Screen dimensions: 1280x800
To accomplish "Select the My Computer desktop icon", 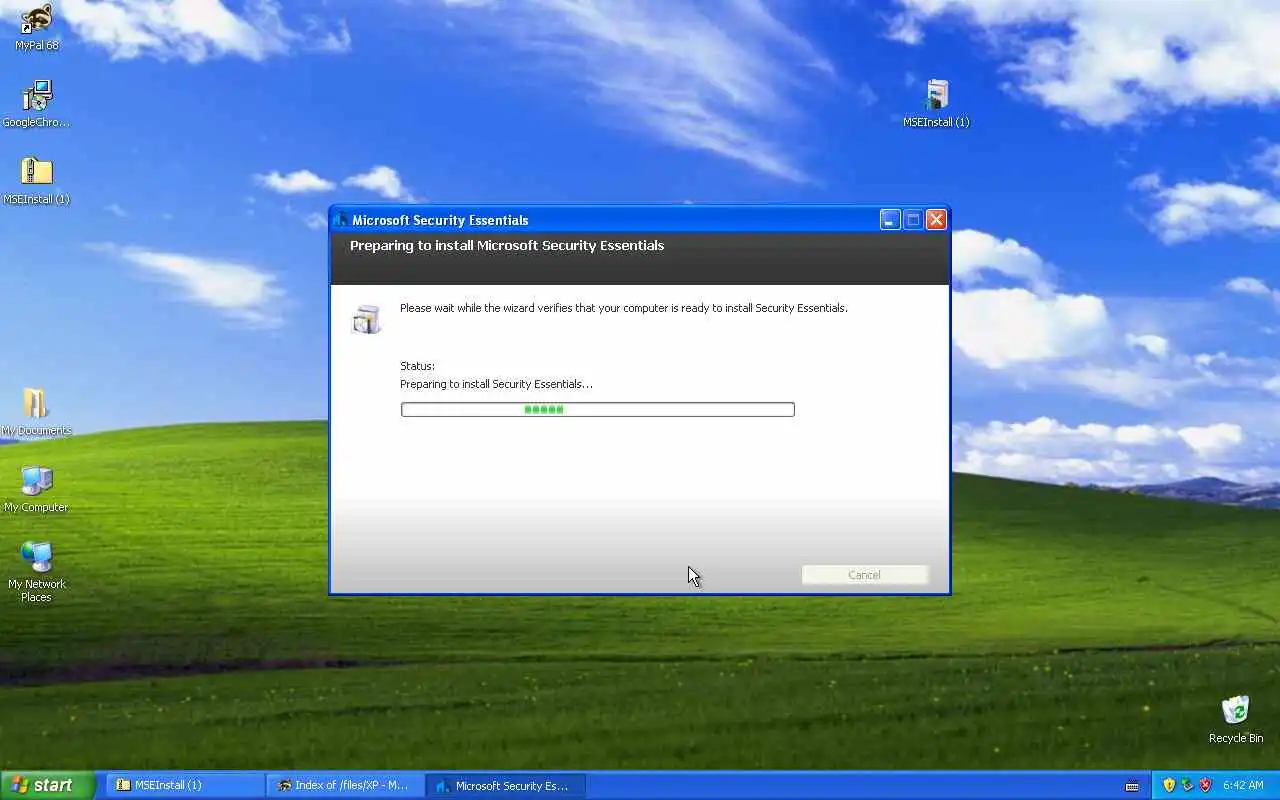I will click(37, 489).
